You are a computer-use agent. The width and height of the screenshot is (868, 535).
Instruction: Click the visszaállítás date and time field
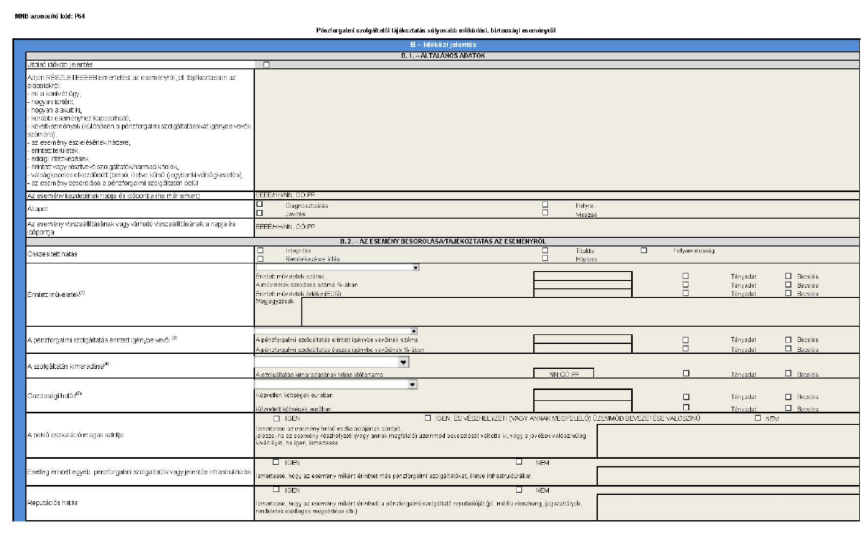pos(557,227)
